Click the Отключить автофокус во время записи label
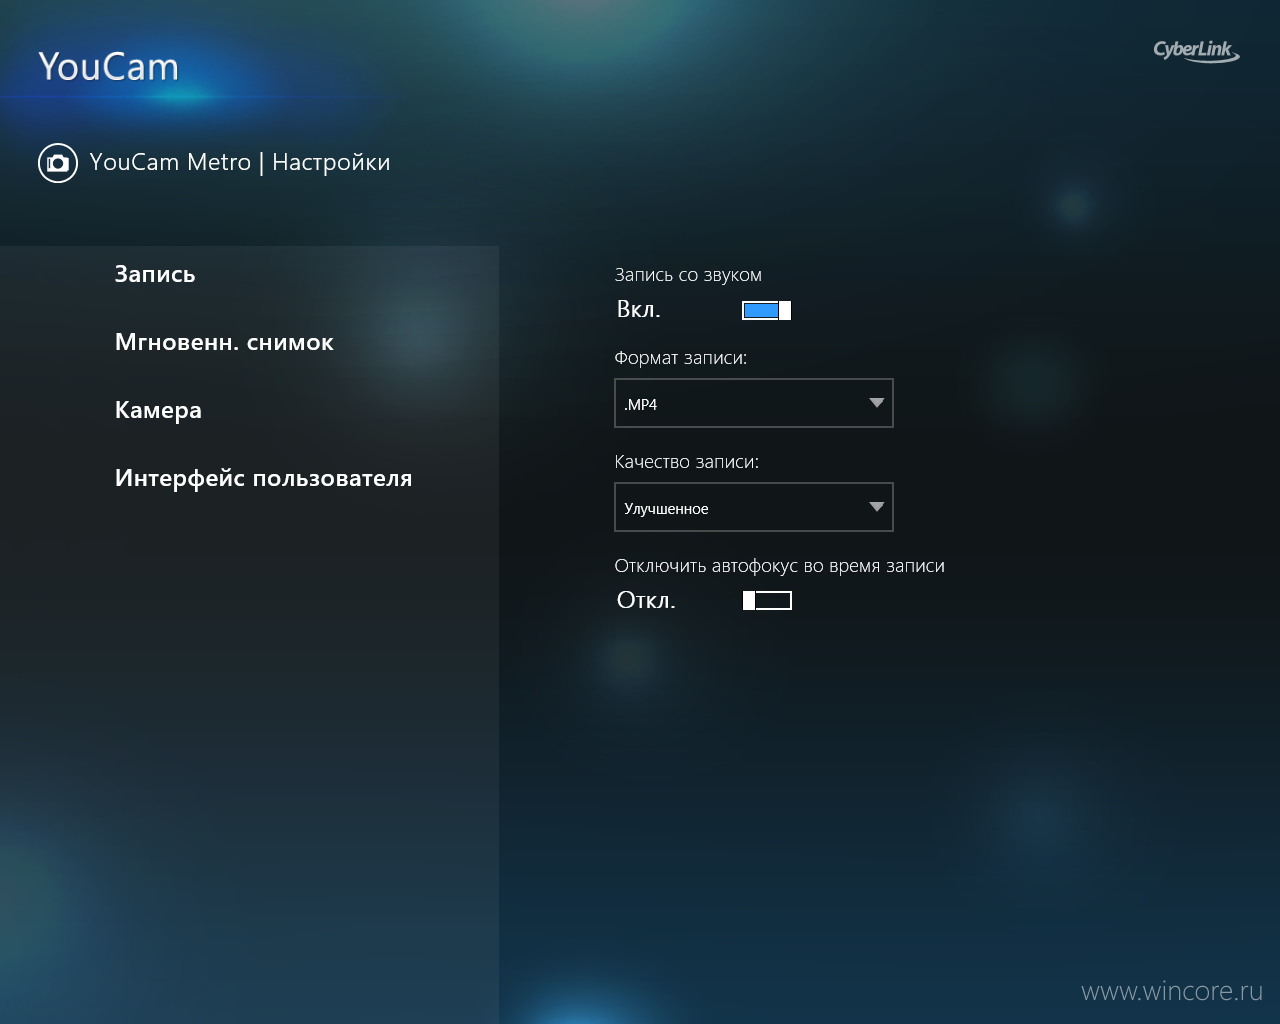 click(779, 566)
